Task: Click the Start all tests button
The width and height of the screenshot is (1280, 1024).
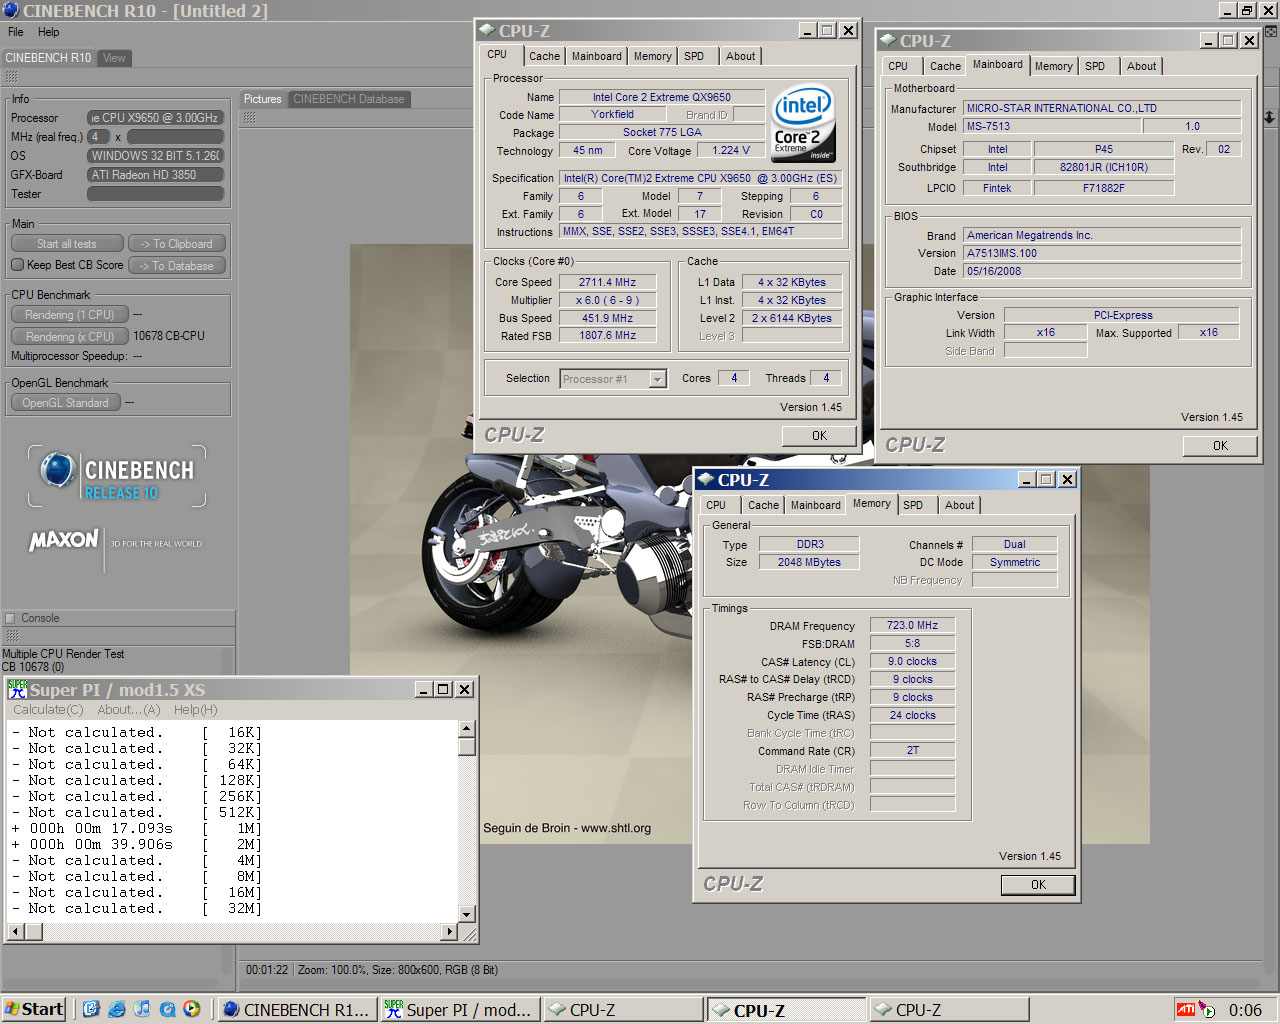Action: pyautogui.click(x=67, y=244)
